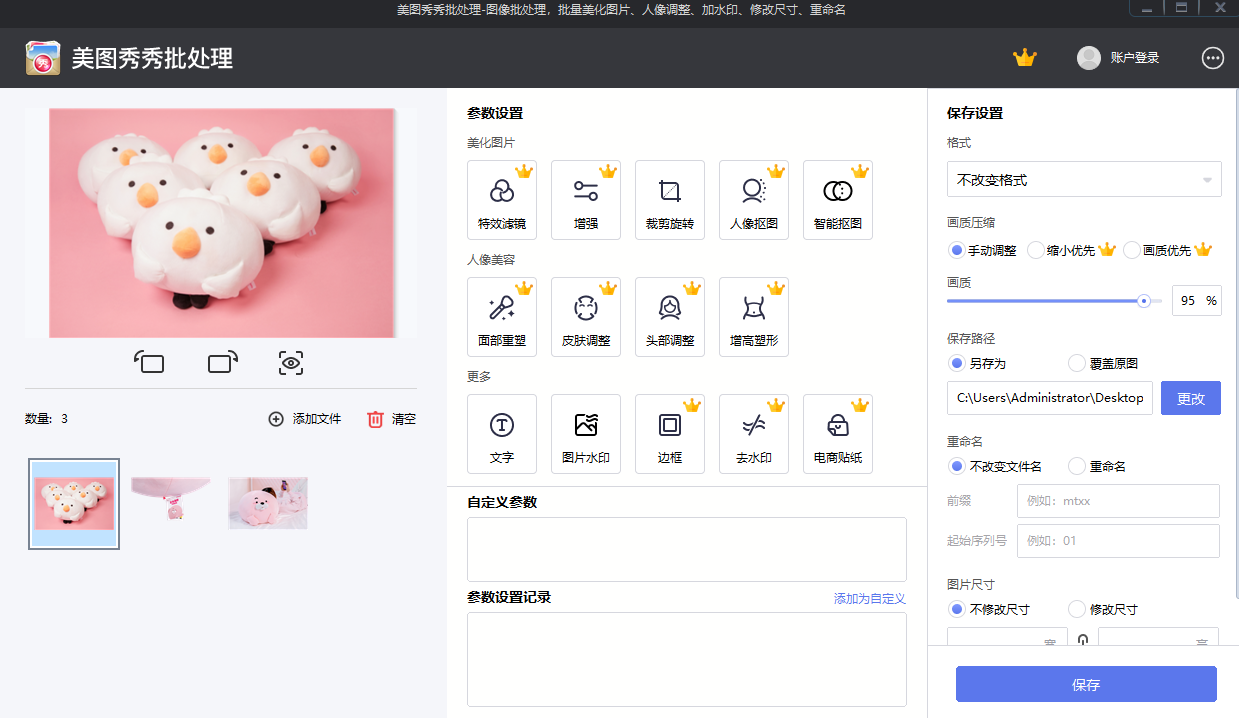Screen dimensions: 1239x718
Task: Select the third thumbnail with pink bear
Action: coord(268,503)
